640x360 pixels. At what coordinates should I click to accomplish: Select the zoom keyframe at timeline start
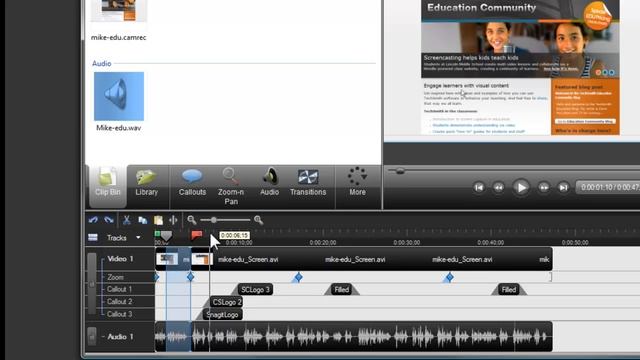point(157,277)
